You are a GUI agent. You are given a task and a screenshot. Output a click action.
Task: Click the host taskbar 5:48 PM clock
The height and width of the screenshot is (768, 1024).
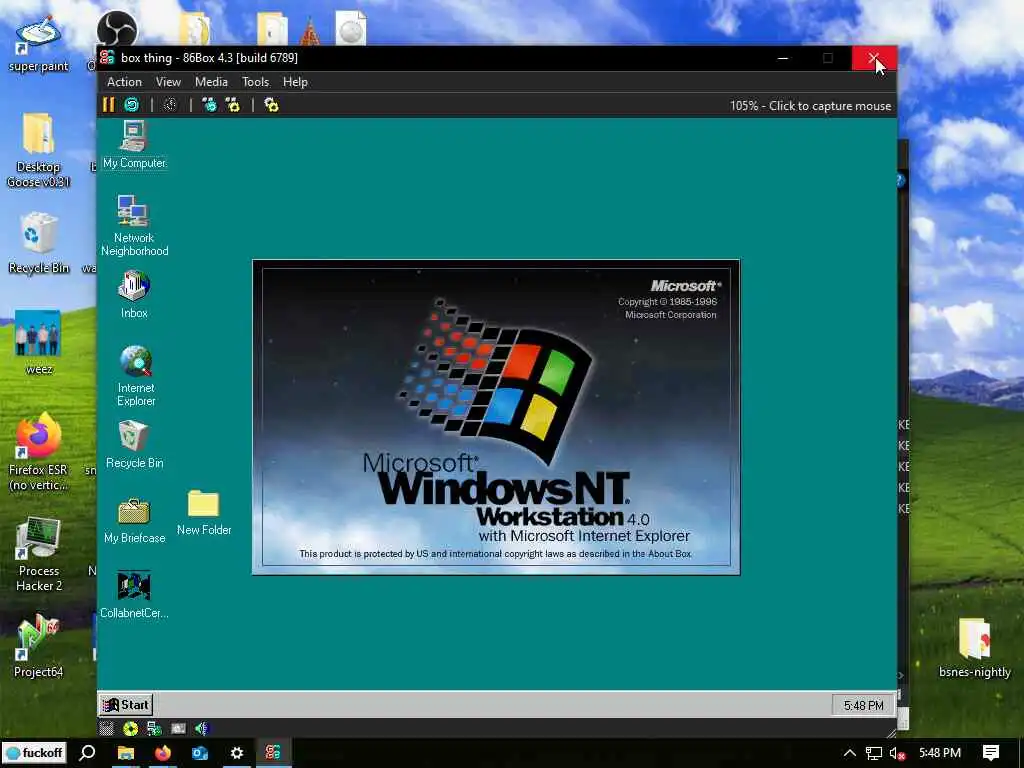click(x=940, y=753)
